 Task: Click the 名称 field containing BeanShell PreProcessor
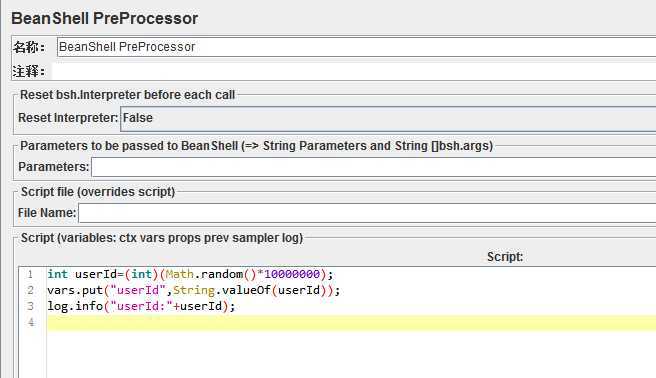click(356, 47)
